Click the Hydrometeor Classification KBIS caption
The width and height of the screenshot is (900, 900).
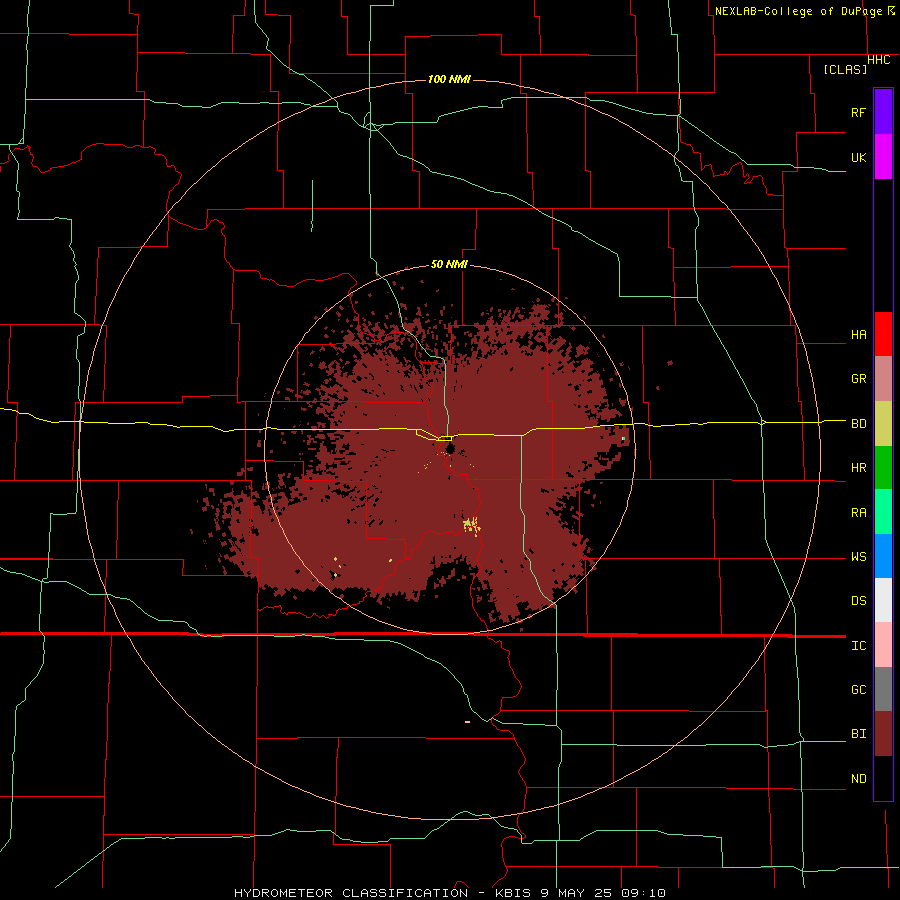(x=450, y=893)
